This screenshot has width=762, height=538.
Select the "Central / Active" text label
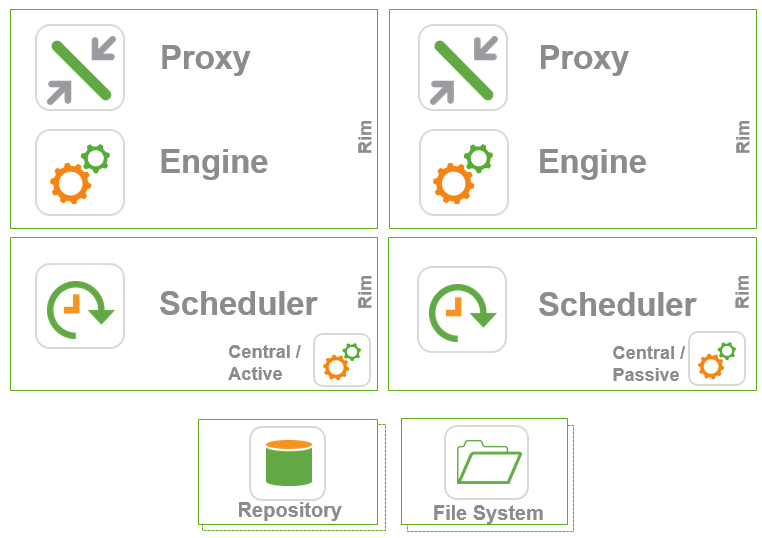pos(263,363)
